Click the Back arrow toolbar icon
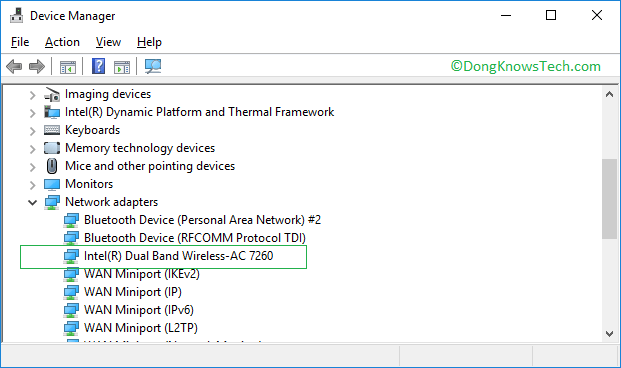Screen dimensions: 621x368 point(14,66)
